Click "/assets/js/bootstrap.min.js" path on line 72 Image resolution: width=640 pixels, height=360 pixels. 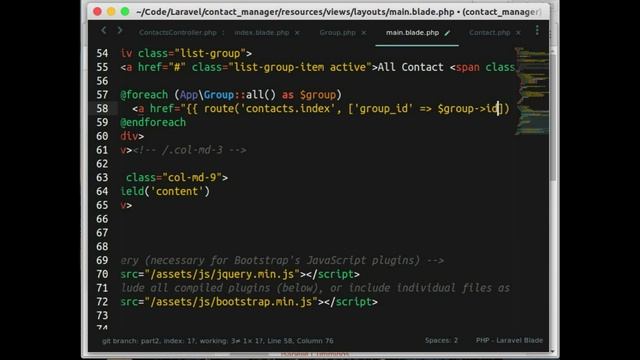(231, 302)
